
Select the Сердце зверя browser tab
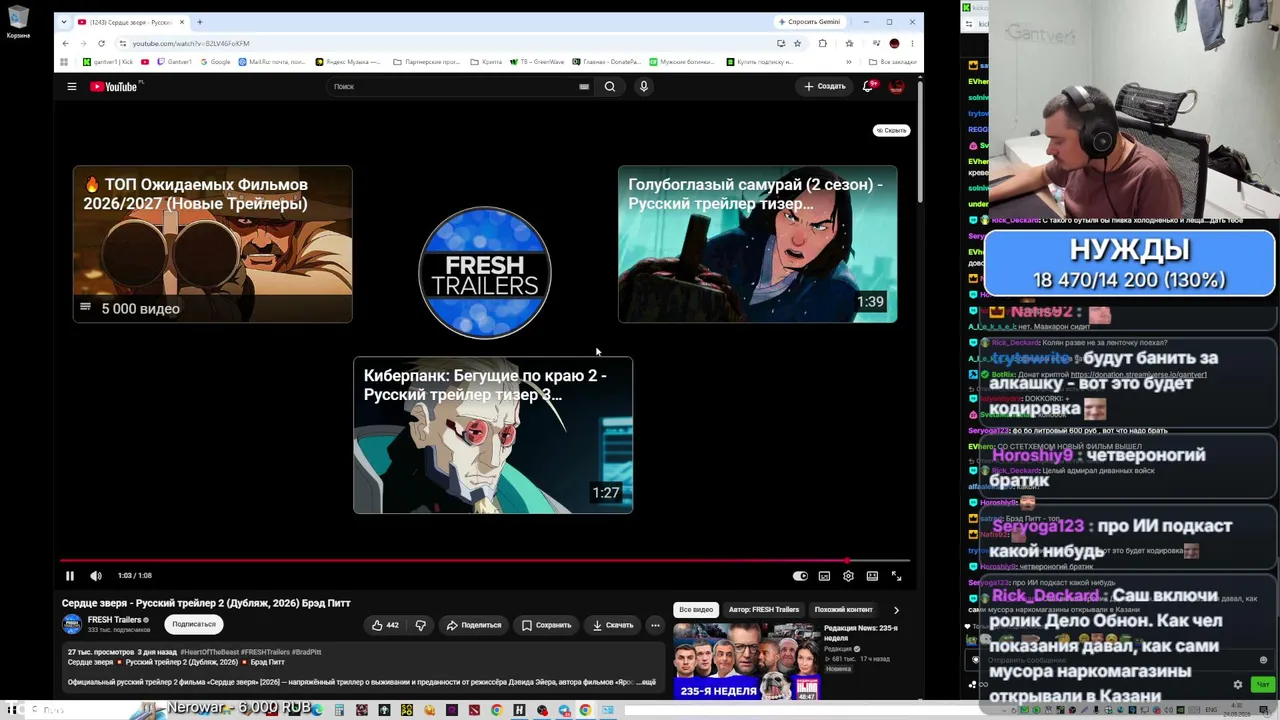[x=131, y=22]
